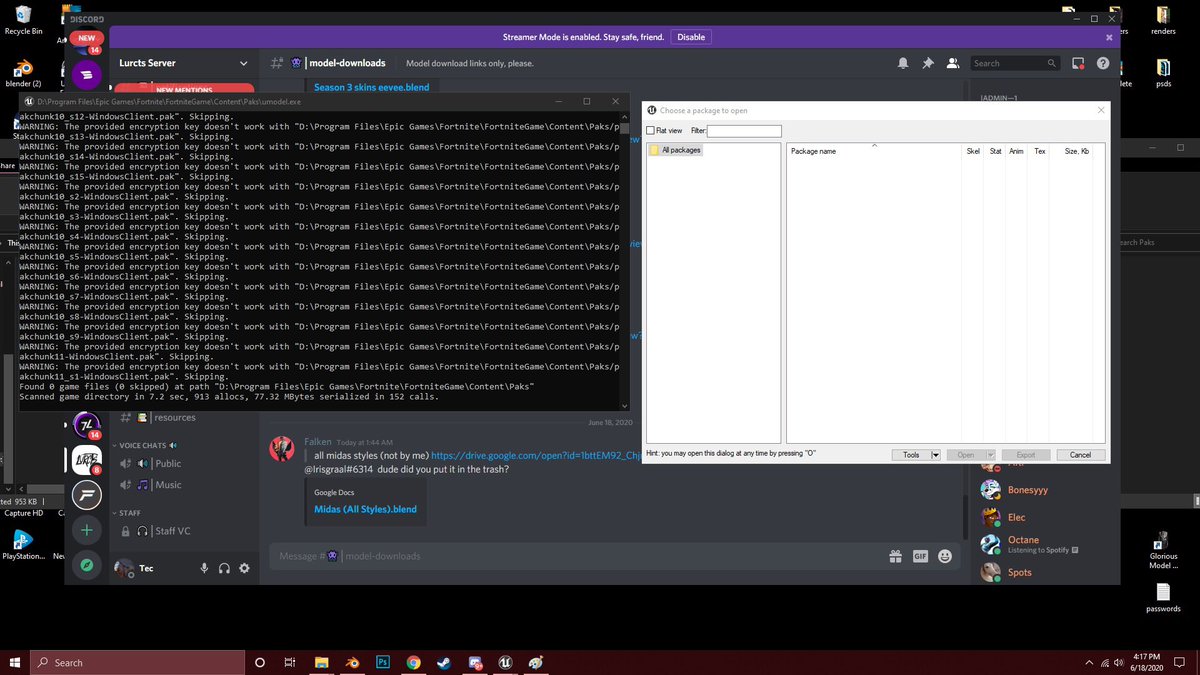Close the Choose a package dialog
Image resolution: width=1200 pixels, height=675 pixels.
coord(1101,110)
